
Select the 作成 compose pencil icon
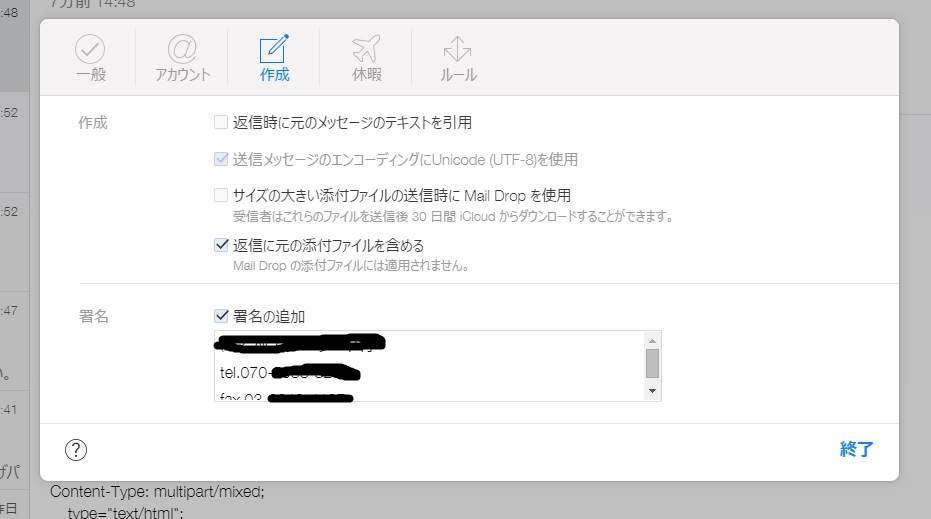pyautogui.click(x=274, y=49)
